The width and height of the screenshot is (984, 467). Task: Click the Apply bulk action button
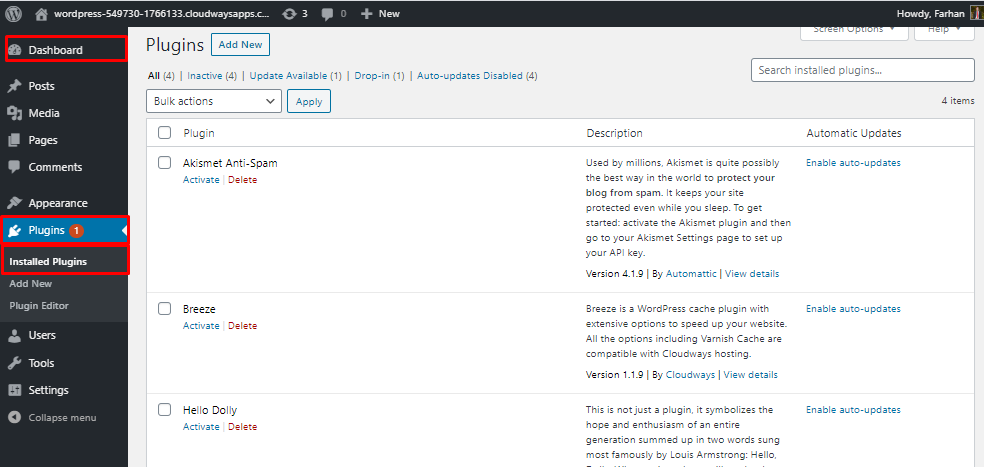(309, 101)
